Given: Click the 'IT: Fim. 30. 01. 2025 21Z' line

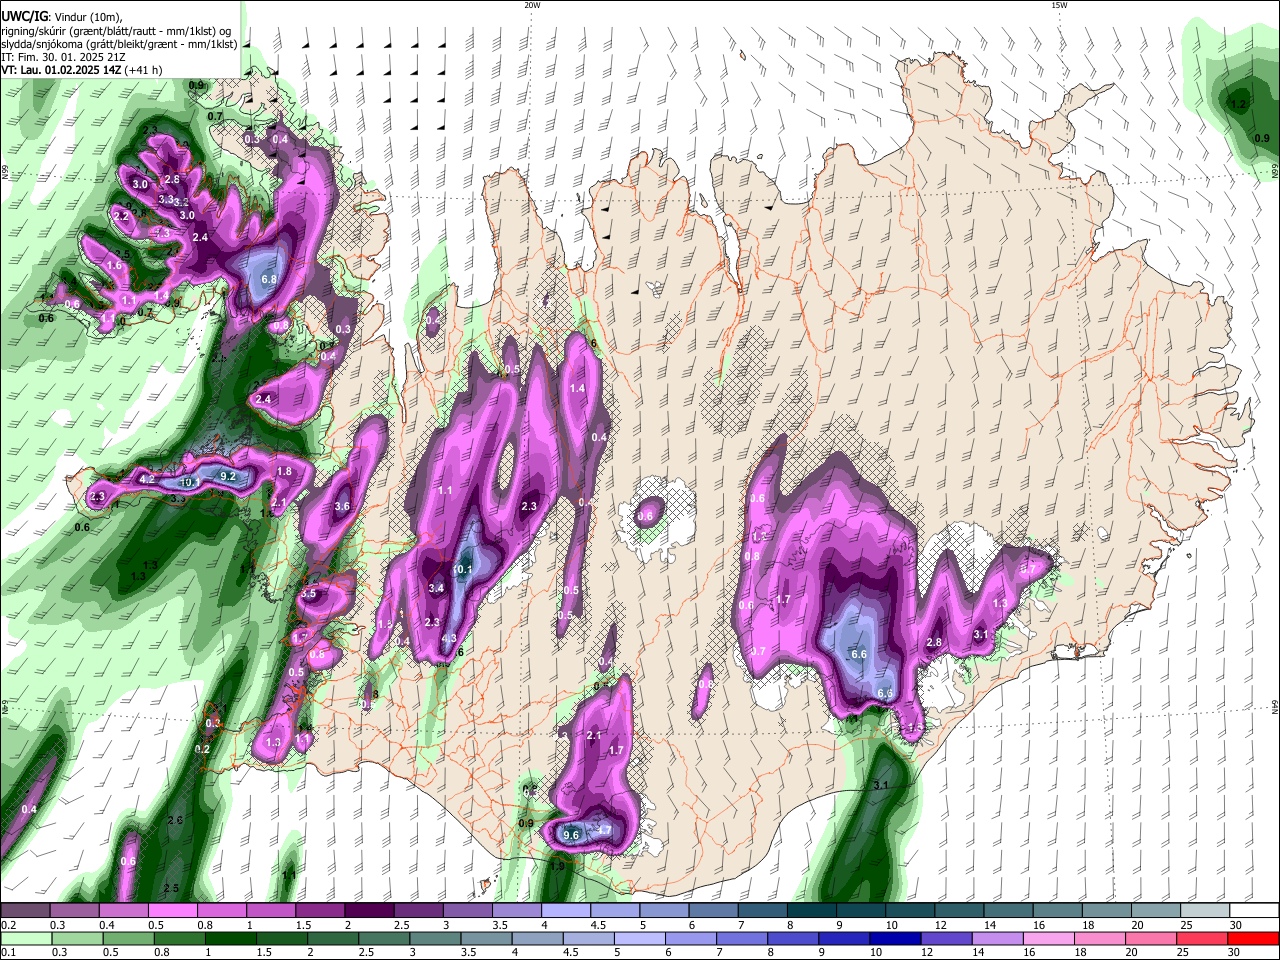Looking at the screenshot, I should coord(63,57).
